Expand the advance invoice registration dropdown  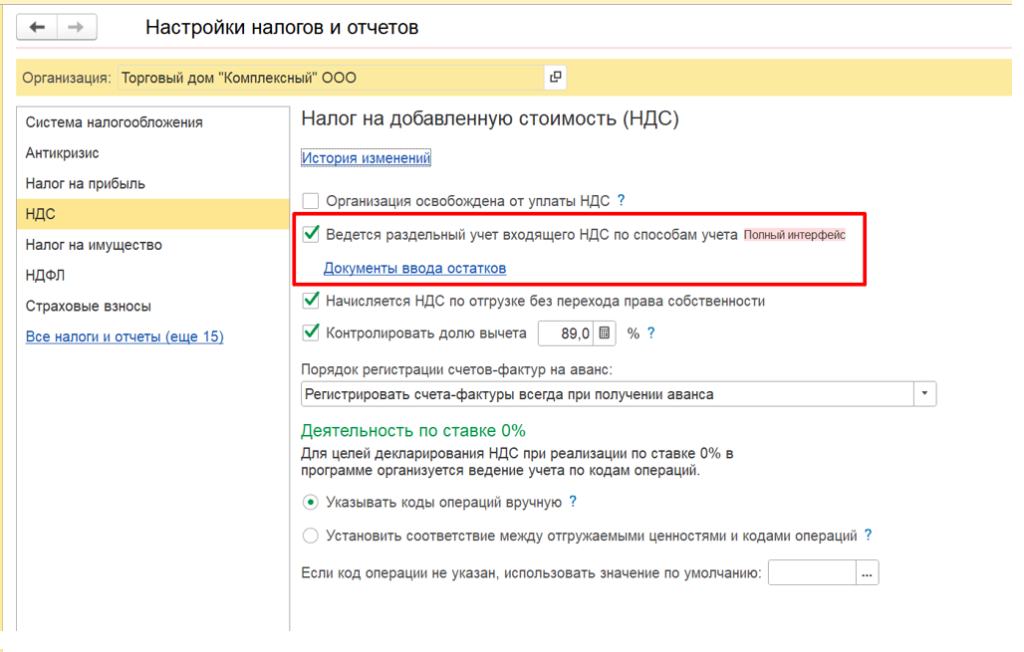click(925, 394)
